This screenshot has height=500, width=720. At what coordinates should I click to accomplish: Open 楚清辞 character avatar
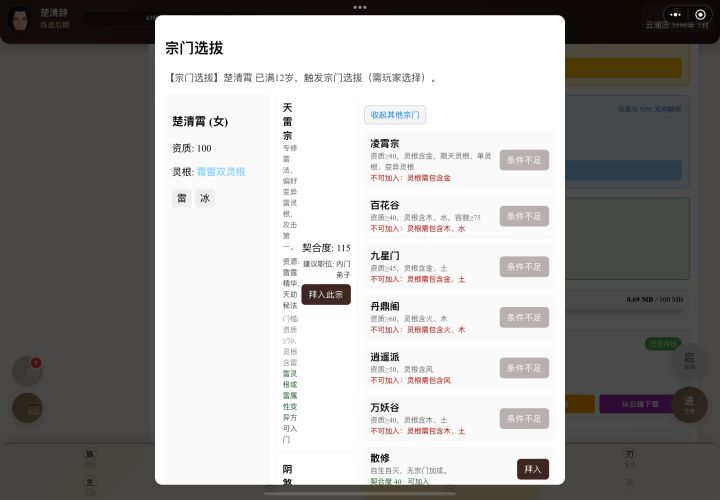pyautogui.click(x=20, y=20)
